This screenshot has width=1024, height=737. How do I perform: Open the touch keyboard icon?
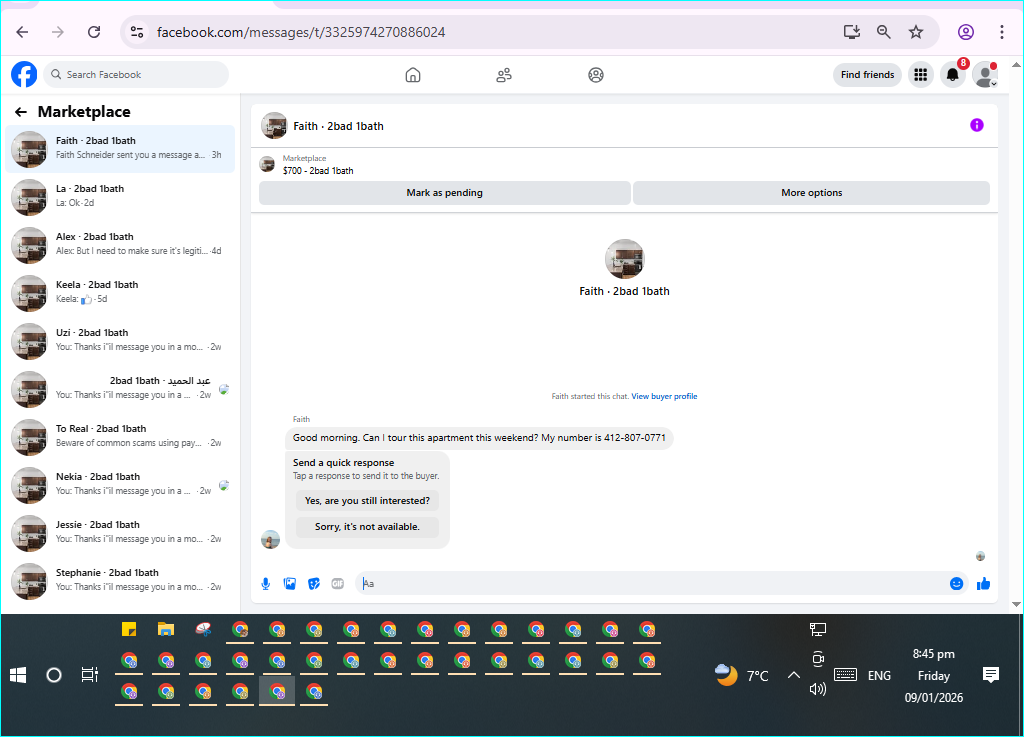(x=846, y=675)
